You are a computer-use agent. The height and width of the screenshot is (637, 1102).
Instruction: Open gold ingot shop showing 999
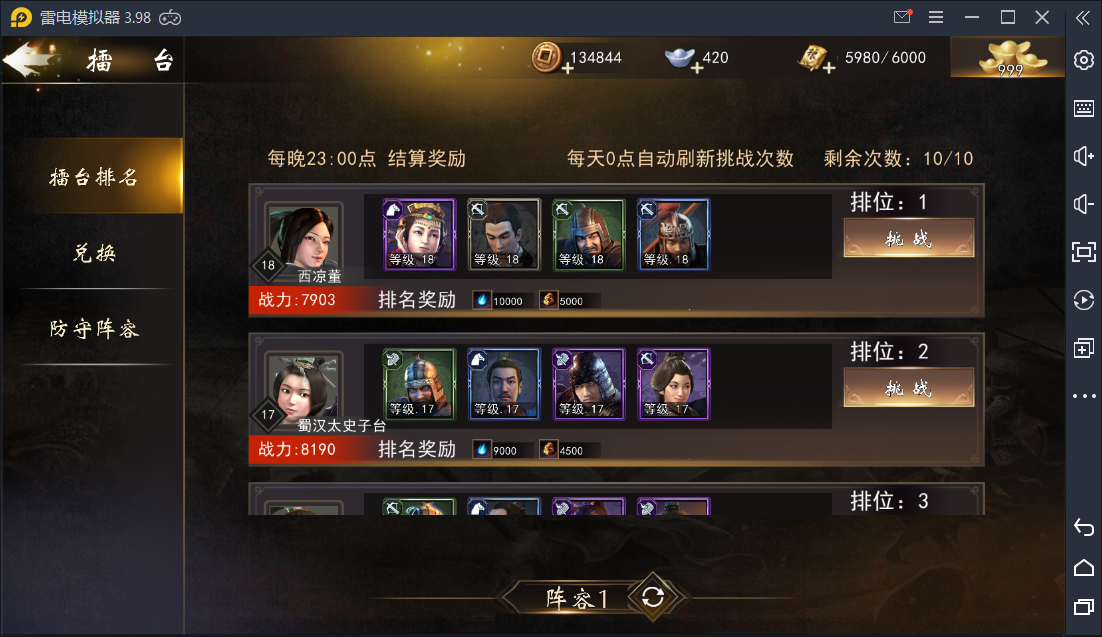click(x=1009, y=58)
